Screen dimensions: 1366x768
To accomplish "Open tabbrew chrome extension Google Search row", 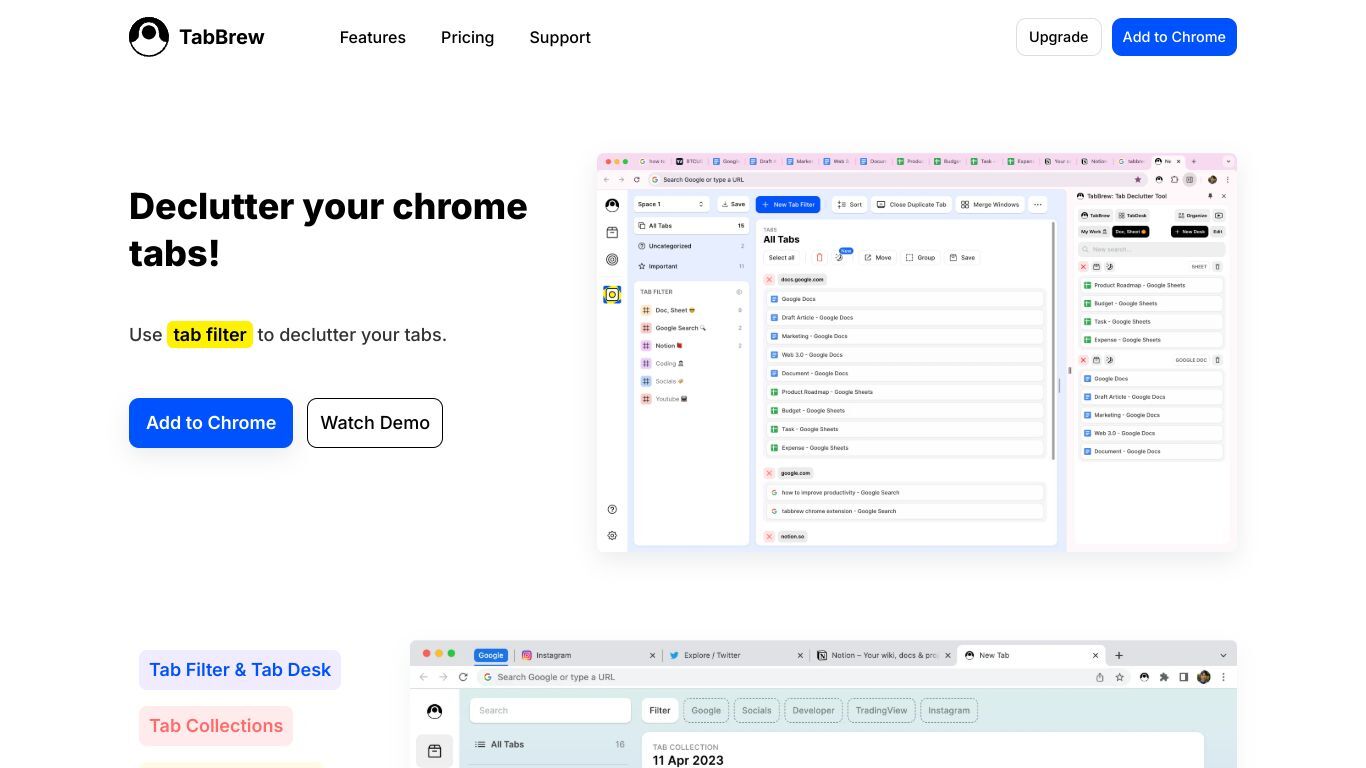I will click(905, 511).
